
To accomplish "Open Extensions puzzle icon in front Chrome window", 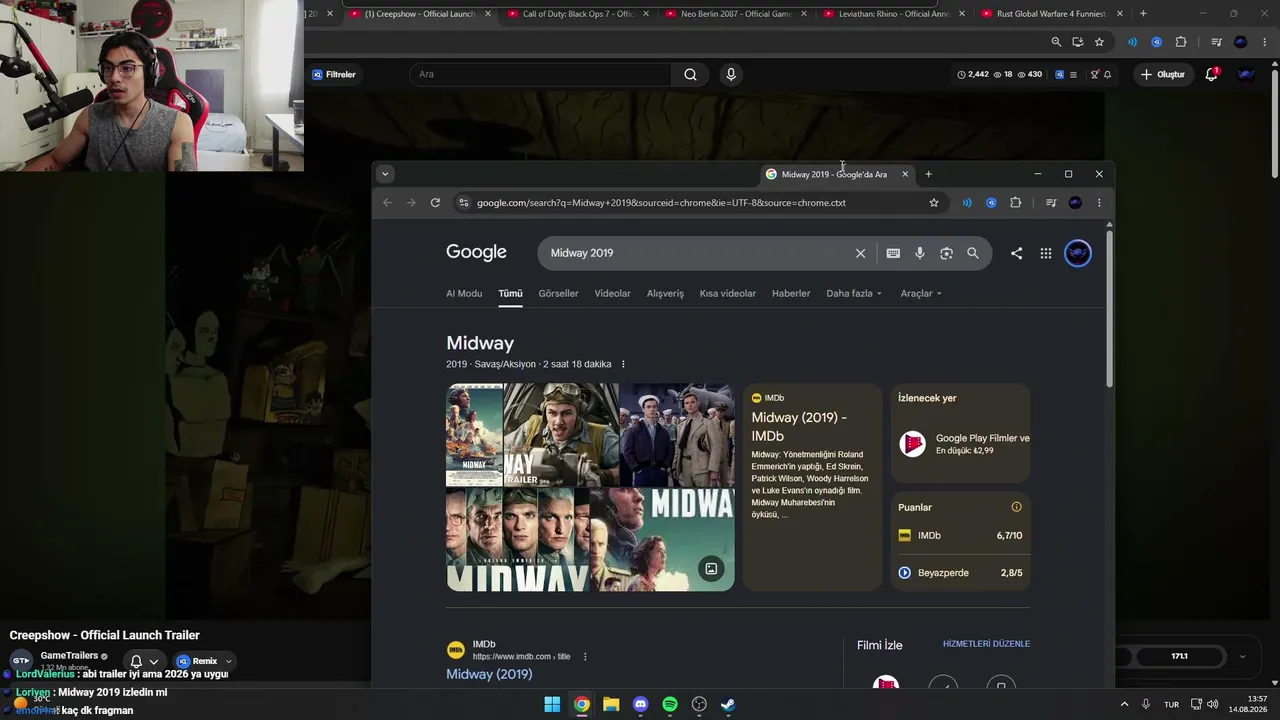I will [x=1016, y=202].
